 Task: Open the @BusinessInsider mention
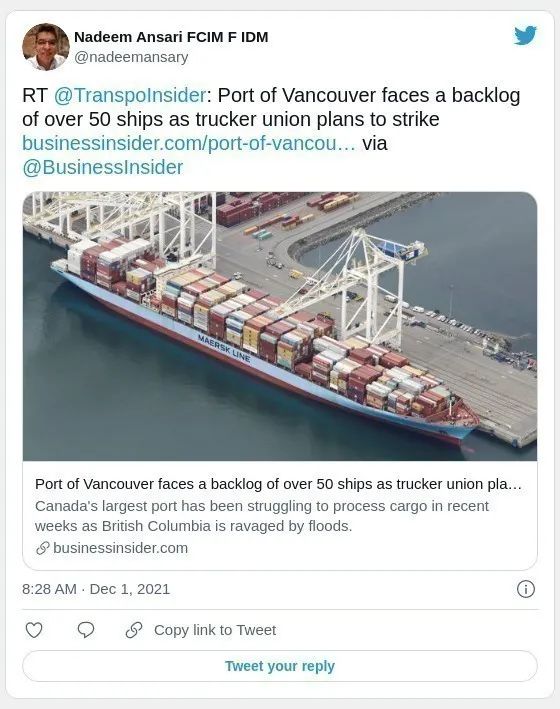click(x=103, y=167)
